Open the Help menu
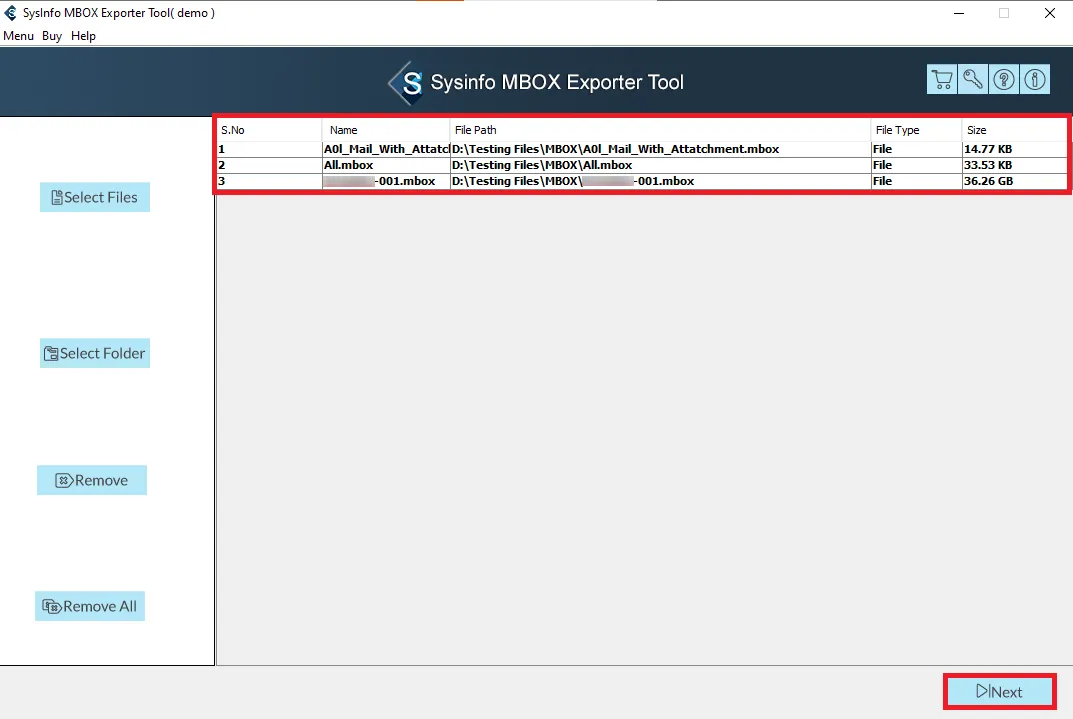Image resolution: width=1073 pixels, height=719 pixels. click(83, 36)
